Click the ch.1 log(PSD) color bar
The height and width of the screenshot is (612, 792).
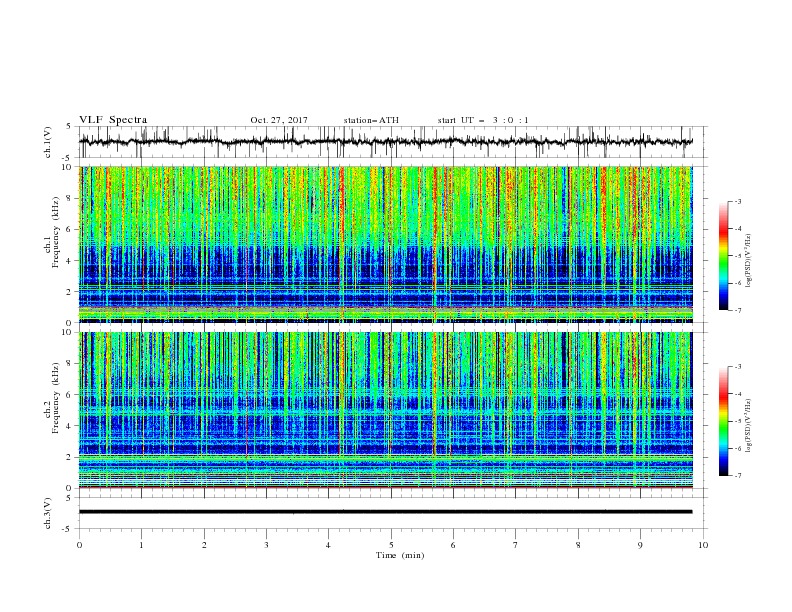coord(724,256)
